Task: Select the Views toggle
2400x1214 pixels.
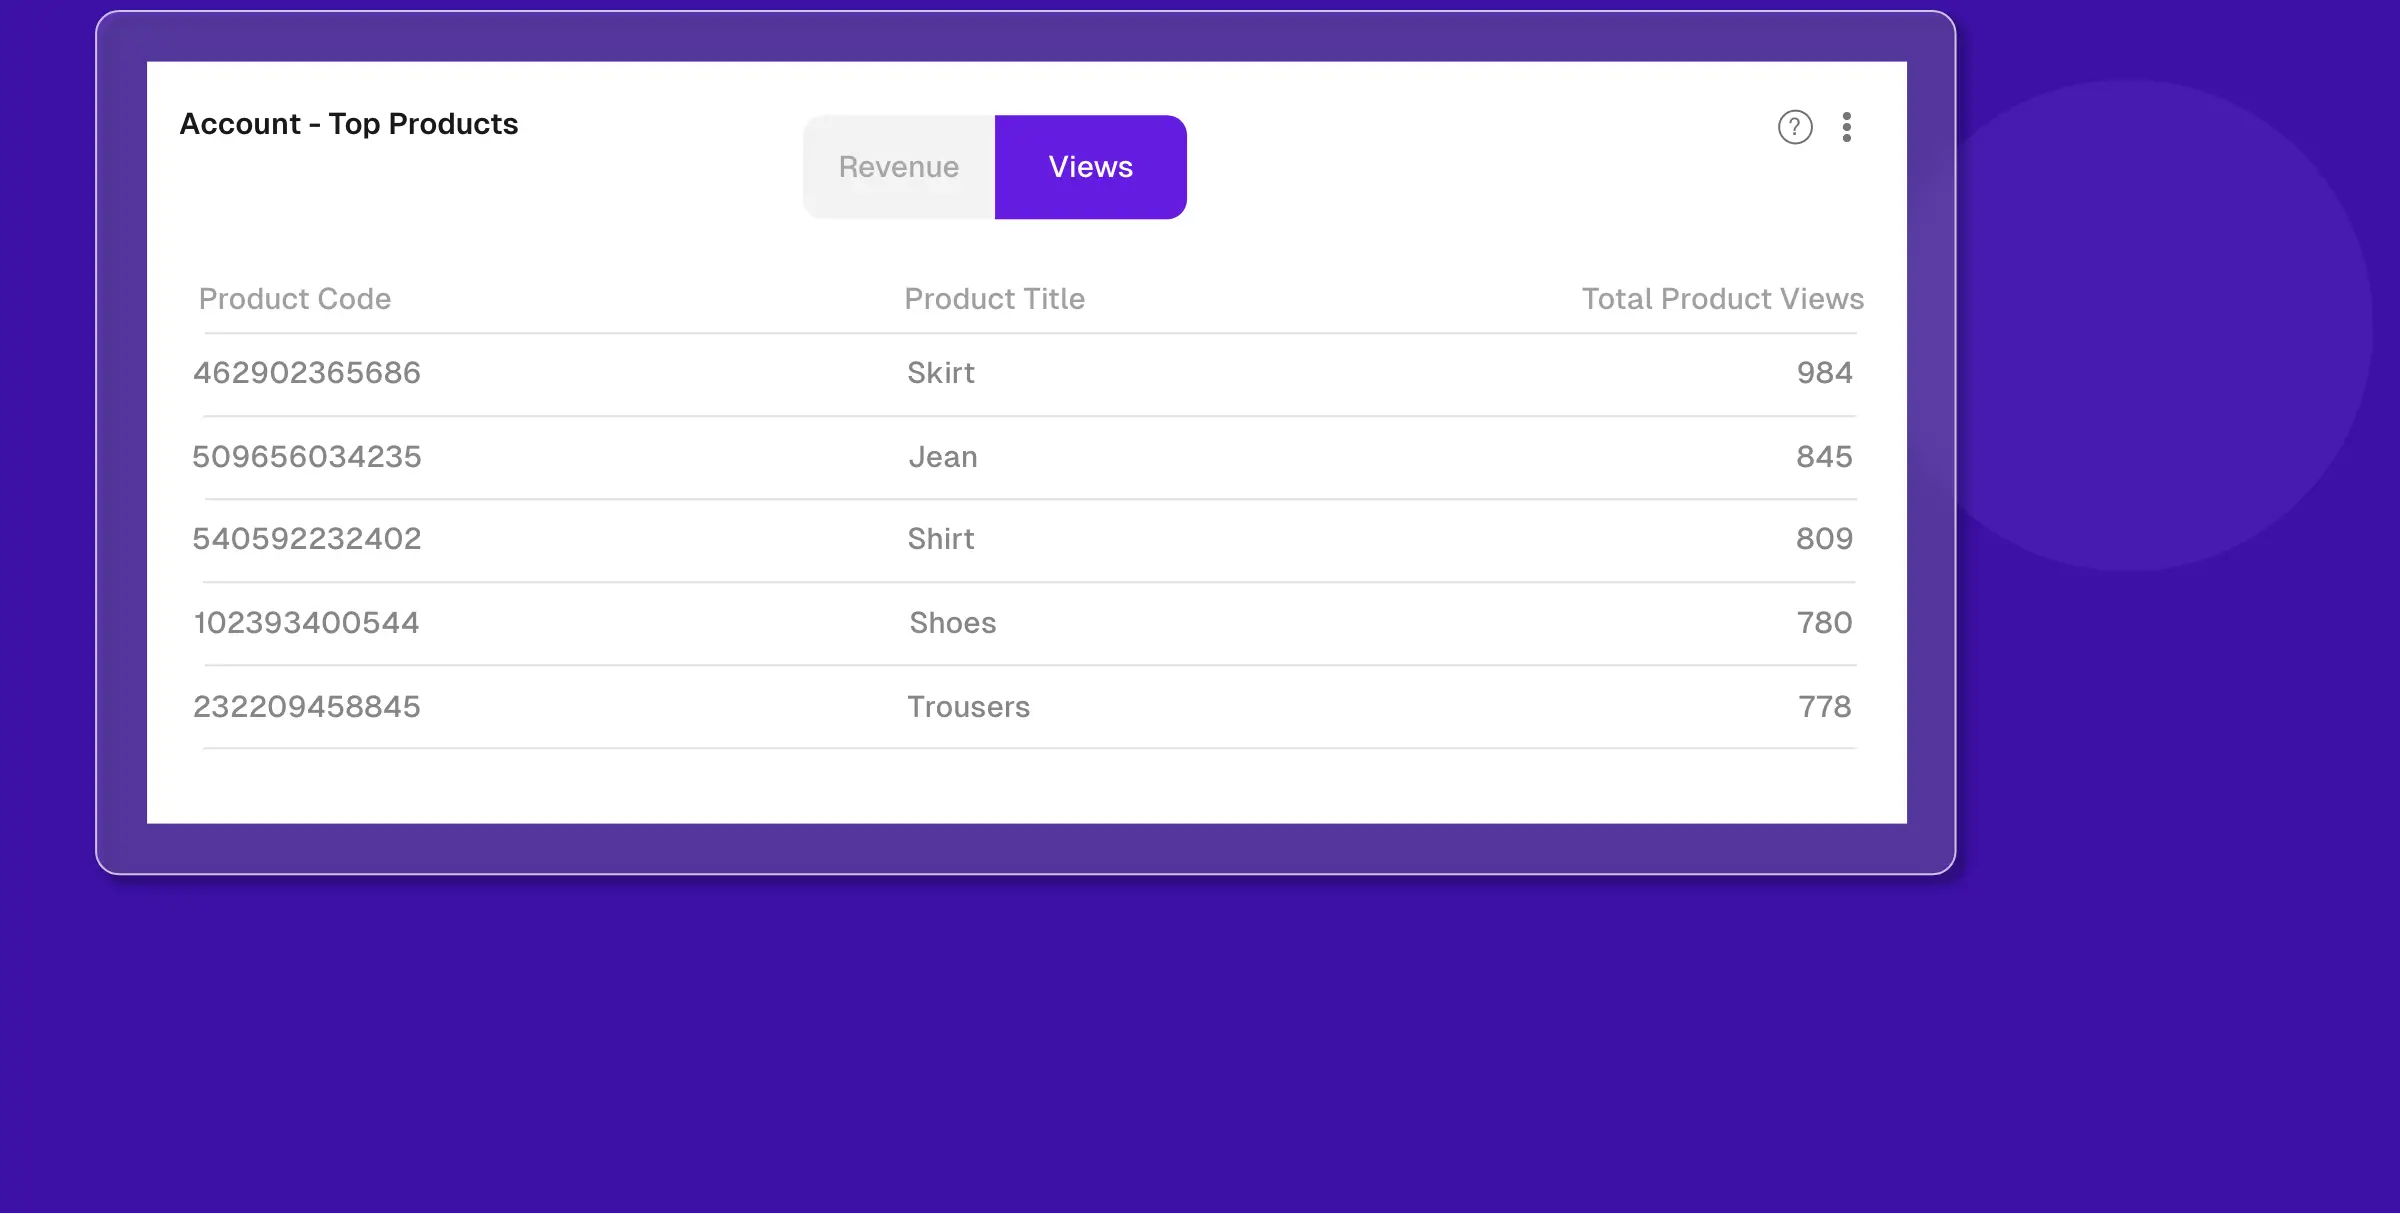Action: [1091, 167]
